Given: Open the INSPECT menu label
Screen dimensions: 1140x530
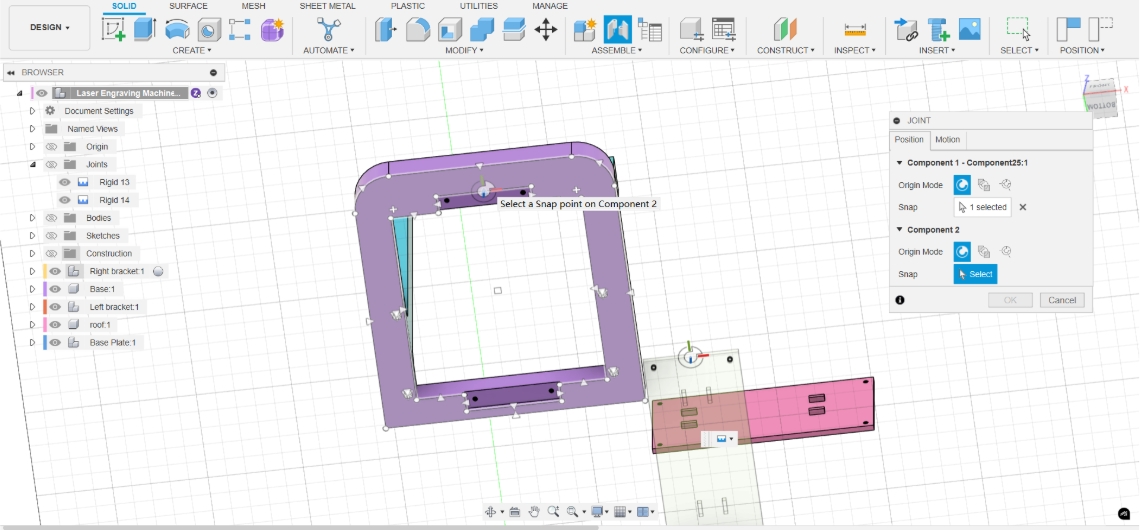Looking at the screenshot, I should click(855, 50).
